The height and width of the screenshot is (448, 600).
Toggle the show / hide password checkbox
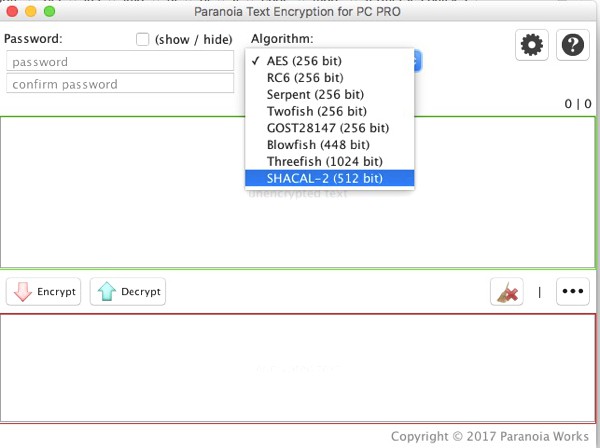click(x=142, y=40)
